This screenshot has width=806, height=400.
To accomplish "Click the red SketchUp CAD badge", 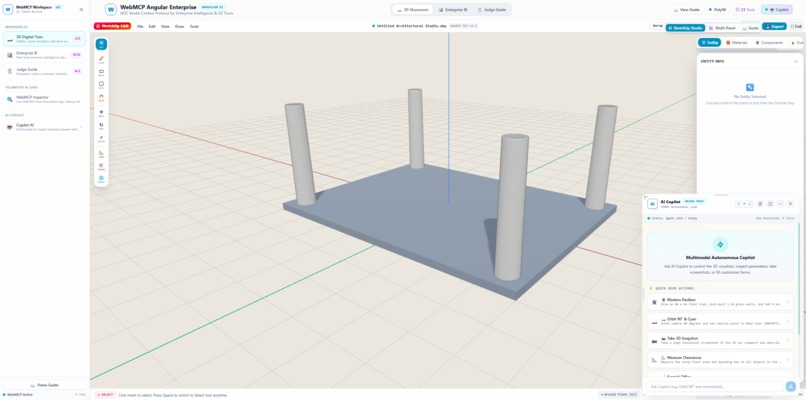I will click(x=112, y=26).
